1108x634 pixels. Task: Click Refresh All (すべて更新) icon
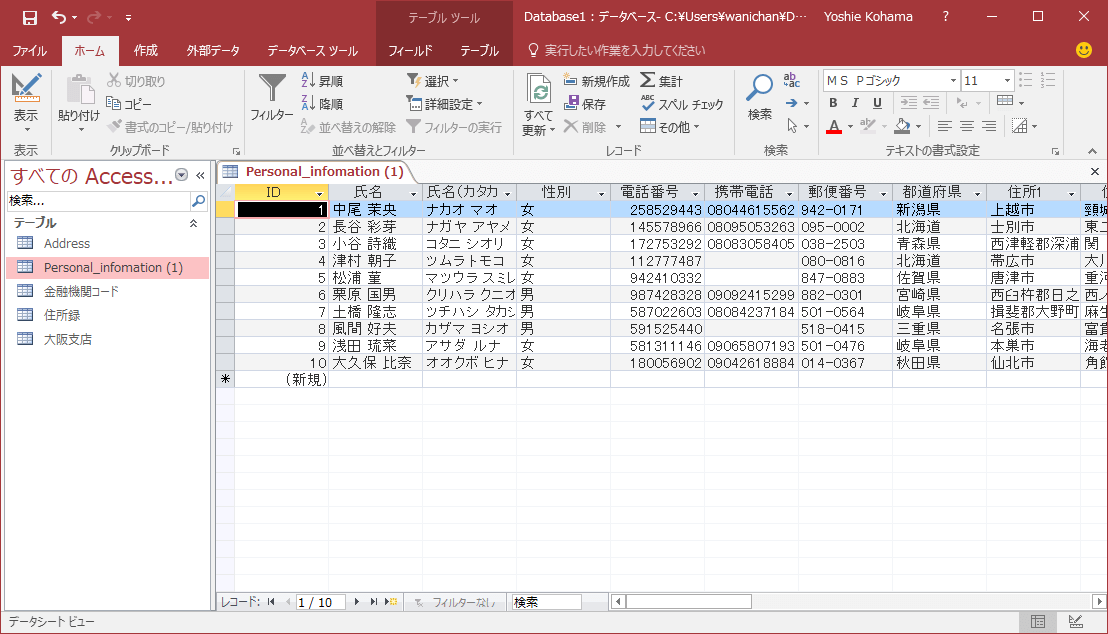click(x=538, y=90)
